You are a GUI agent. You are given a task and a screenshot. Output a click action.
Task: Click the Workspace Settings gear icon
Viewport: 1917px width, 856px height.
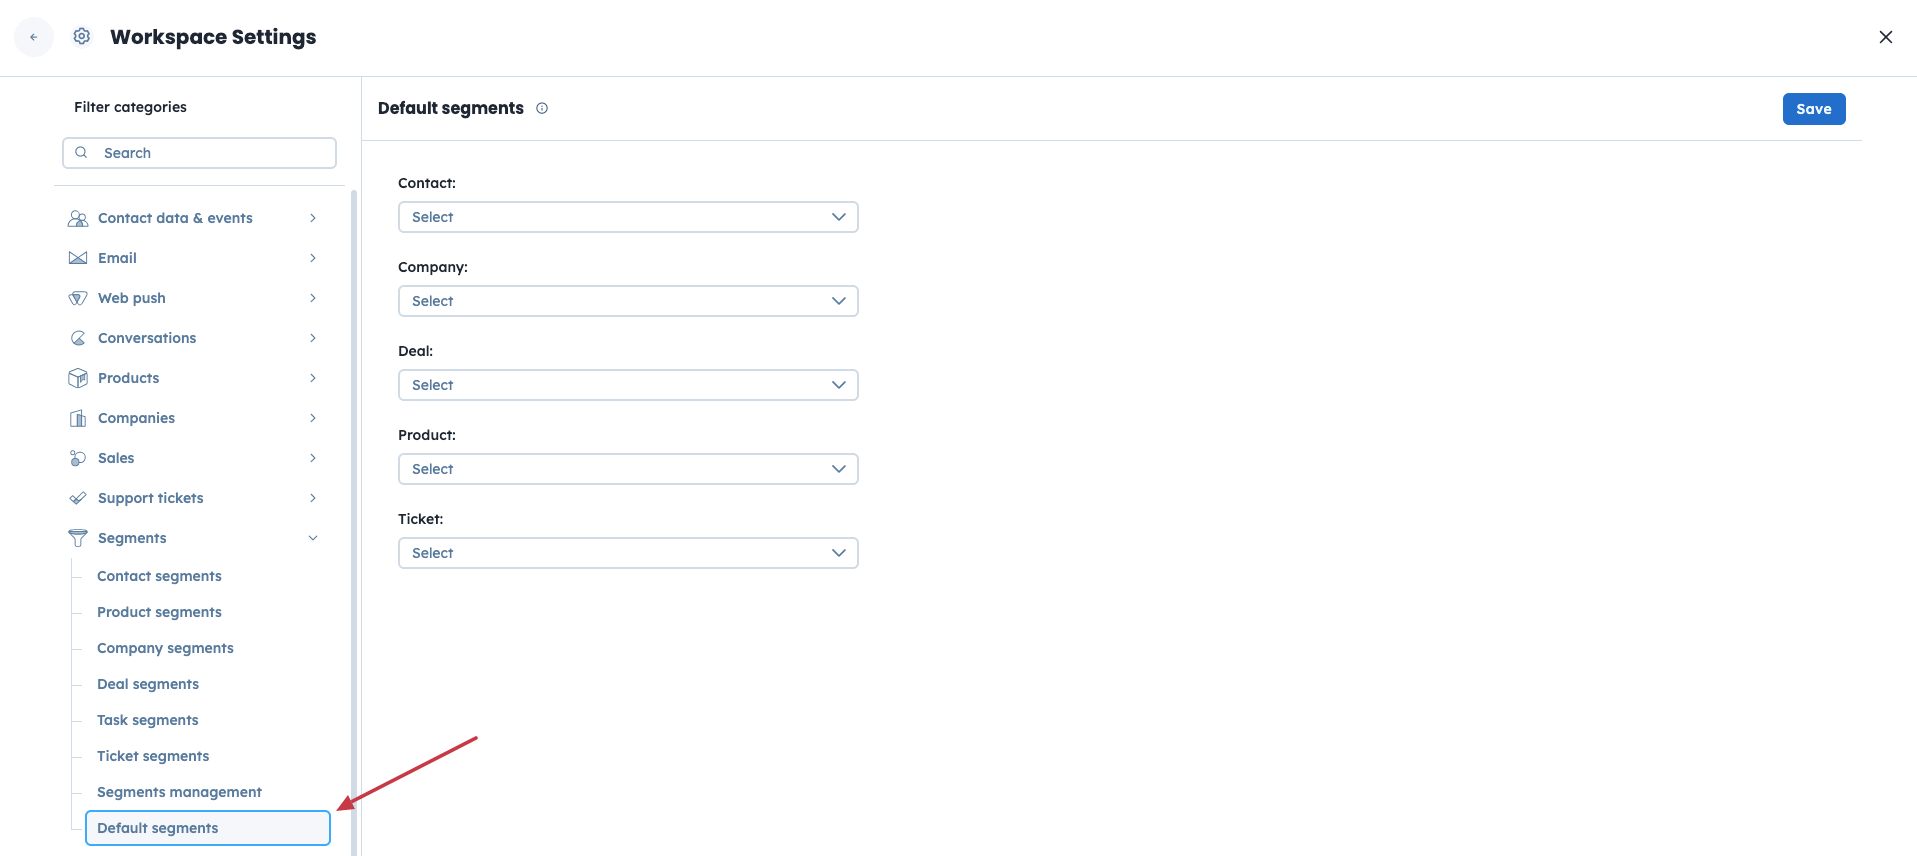[82, 37]
